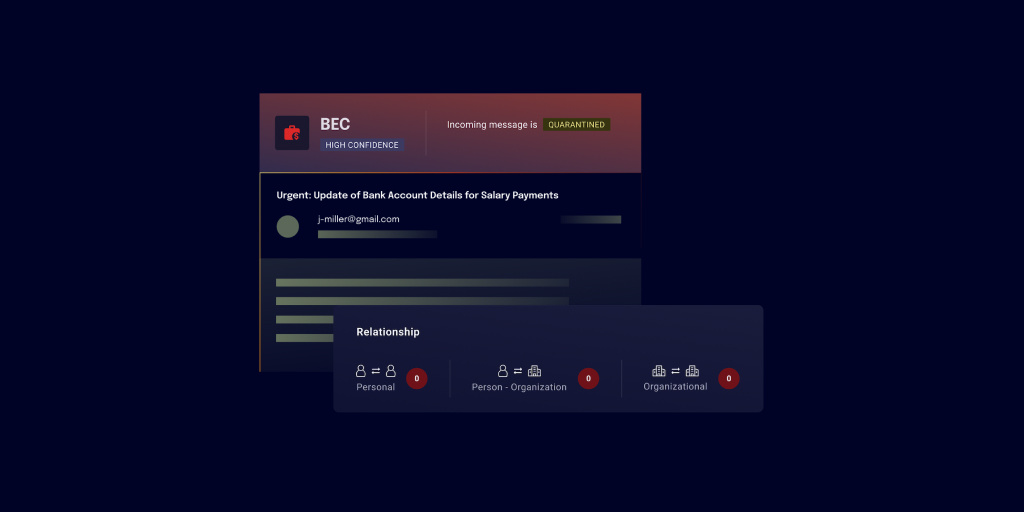Screen dimensions: 1024x512
Task: Open the j-miller@gmail.com sender address
Action: point(358,219)
